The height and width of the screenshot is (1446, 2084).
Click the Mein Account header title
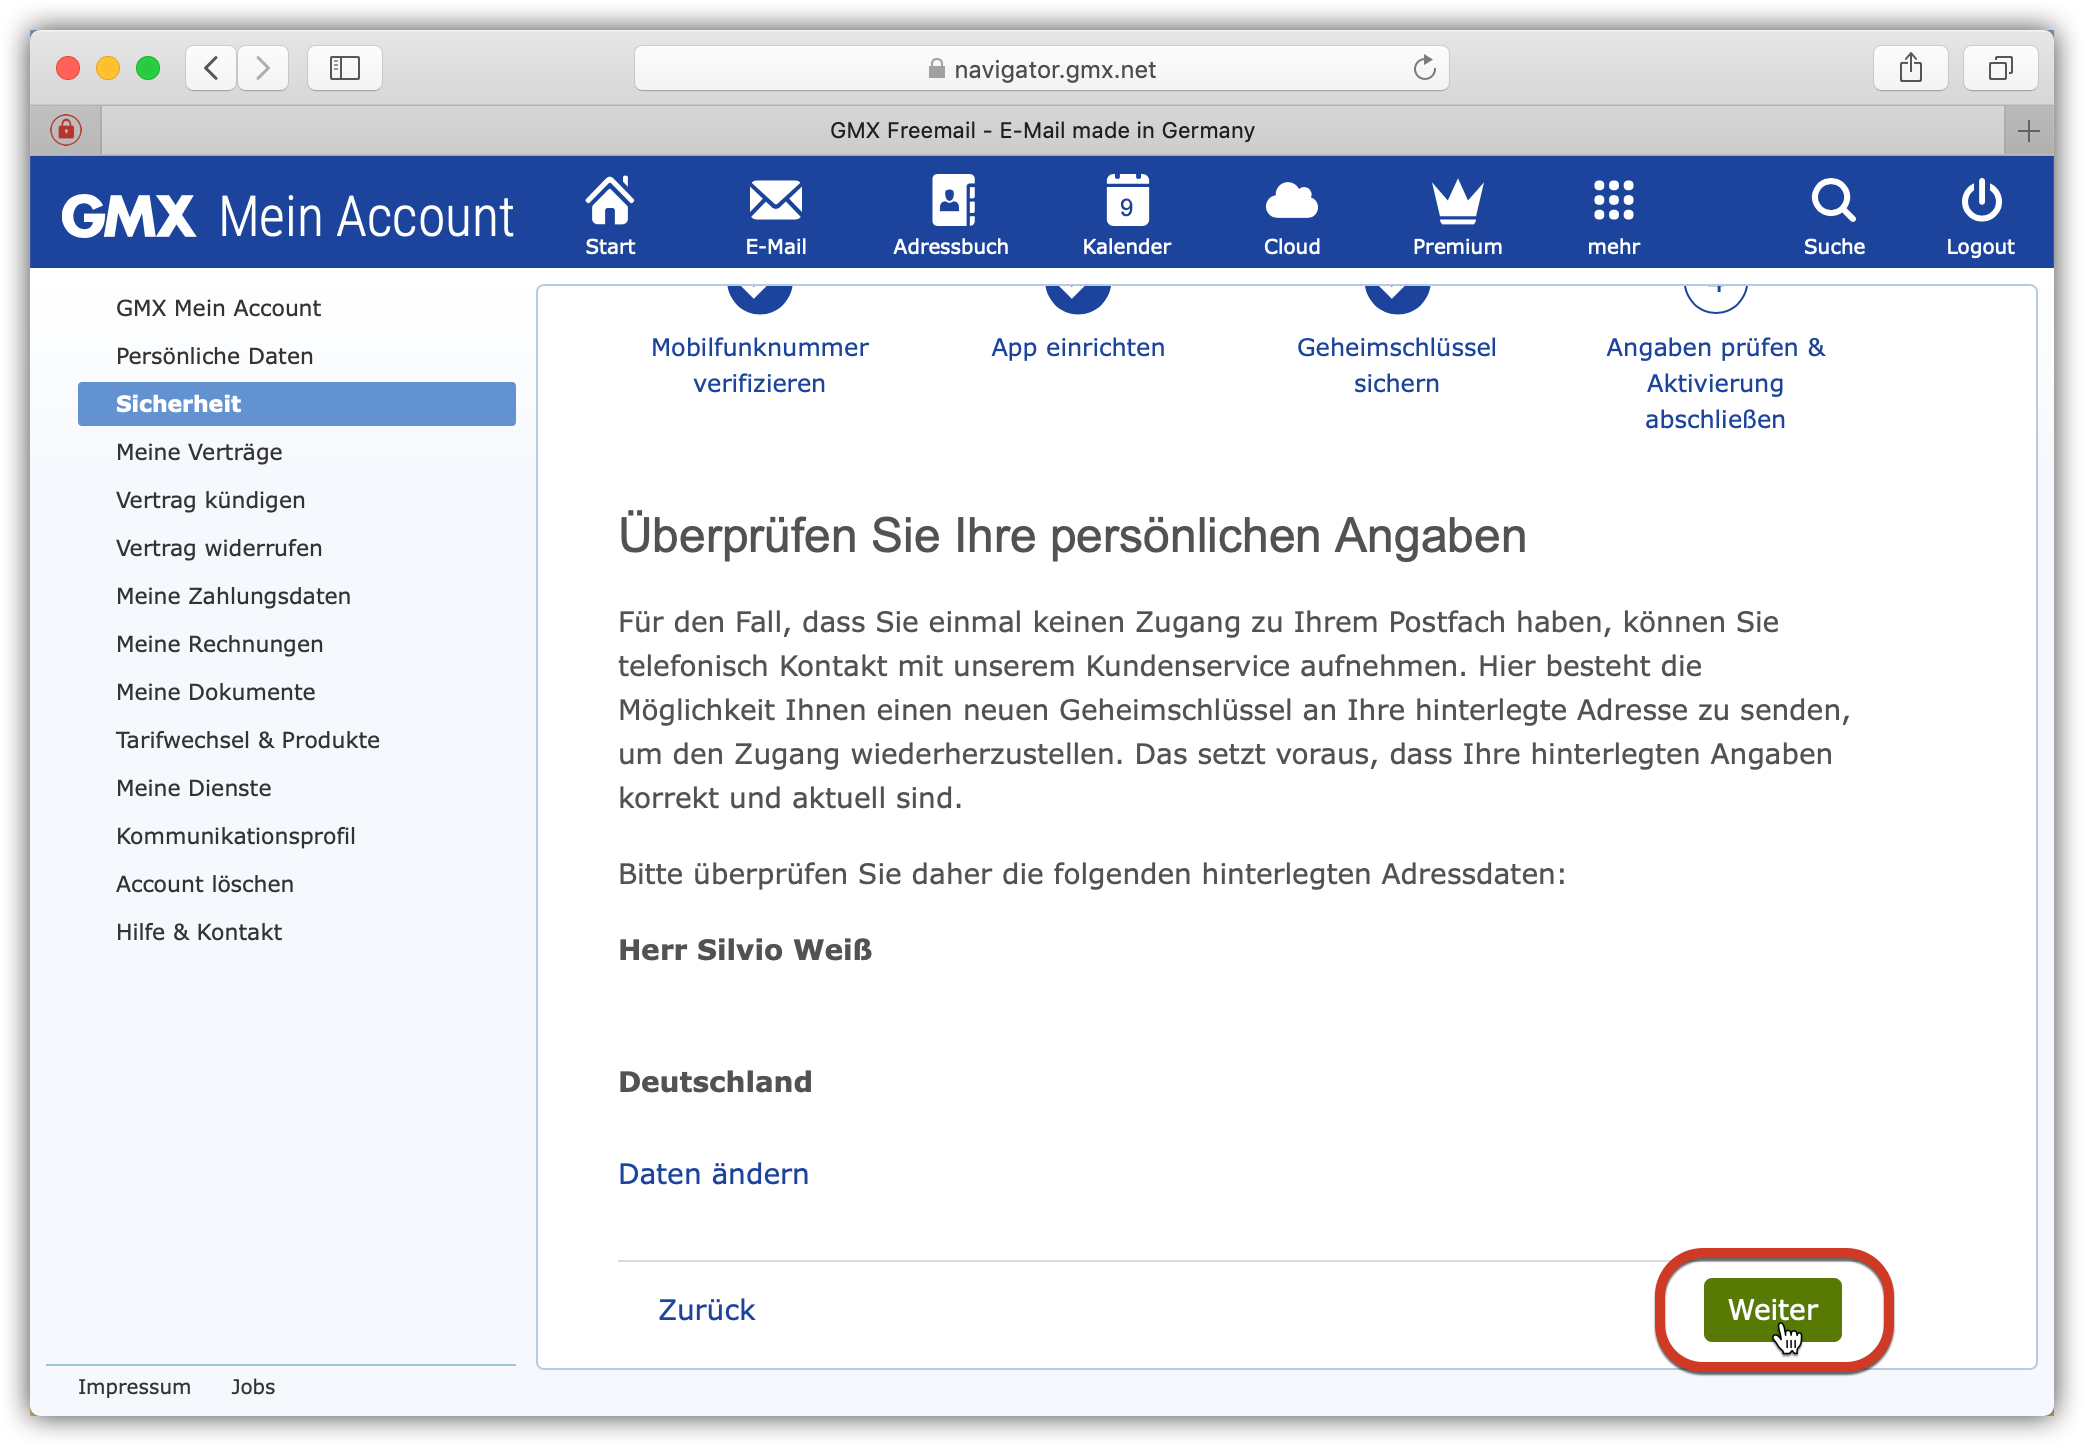tap(366, 217)
